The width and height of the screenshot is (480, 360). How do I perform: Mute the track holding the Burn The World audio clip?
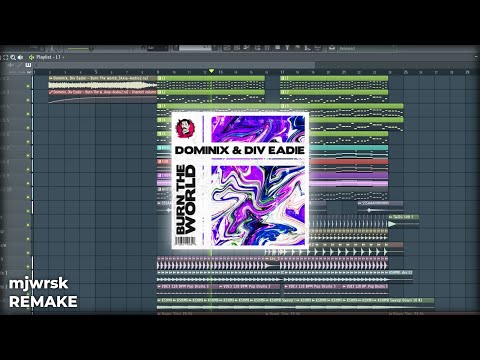pos(28,86)
